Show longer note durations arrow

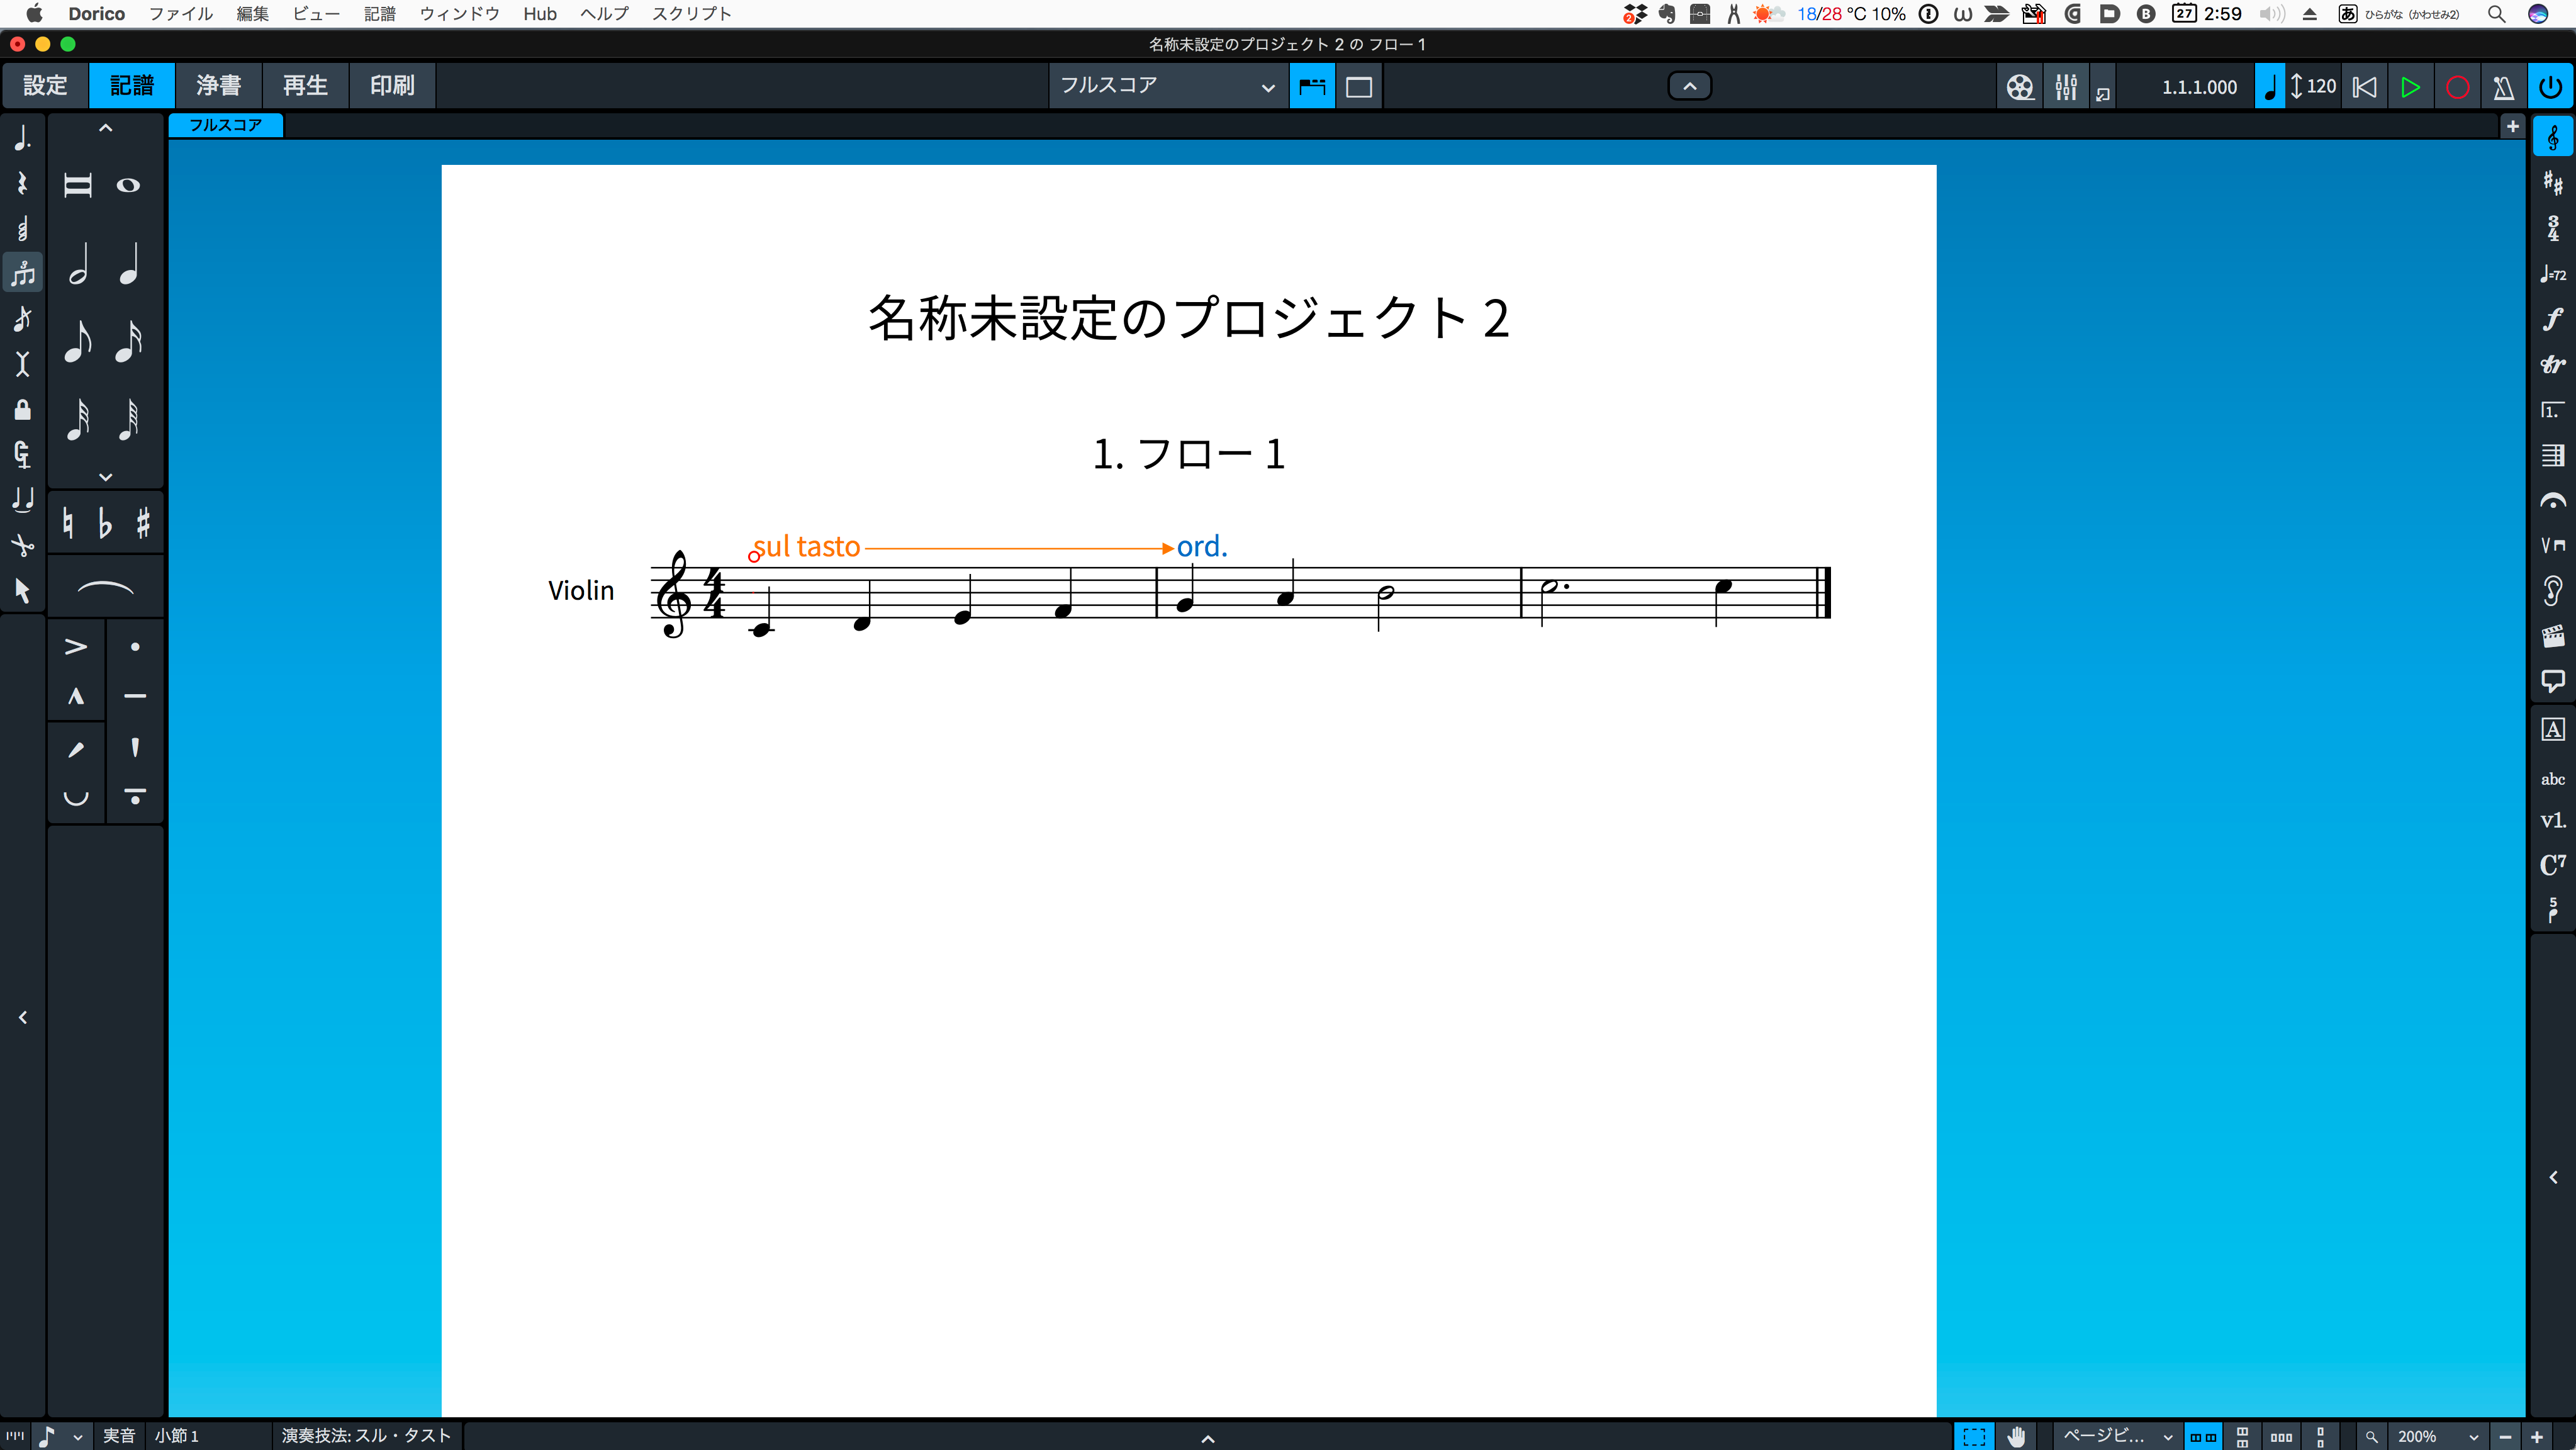coord(105,128)
